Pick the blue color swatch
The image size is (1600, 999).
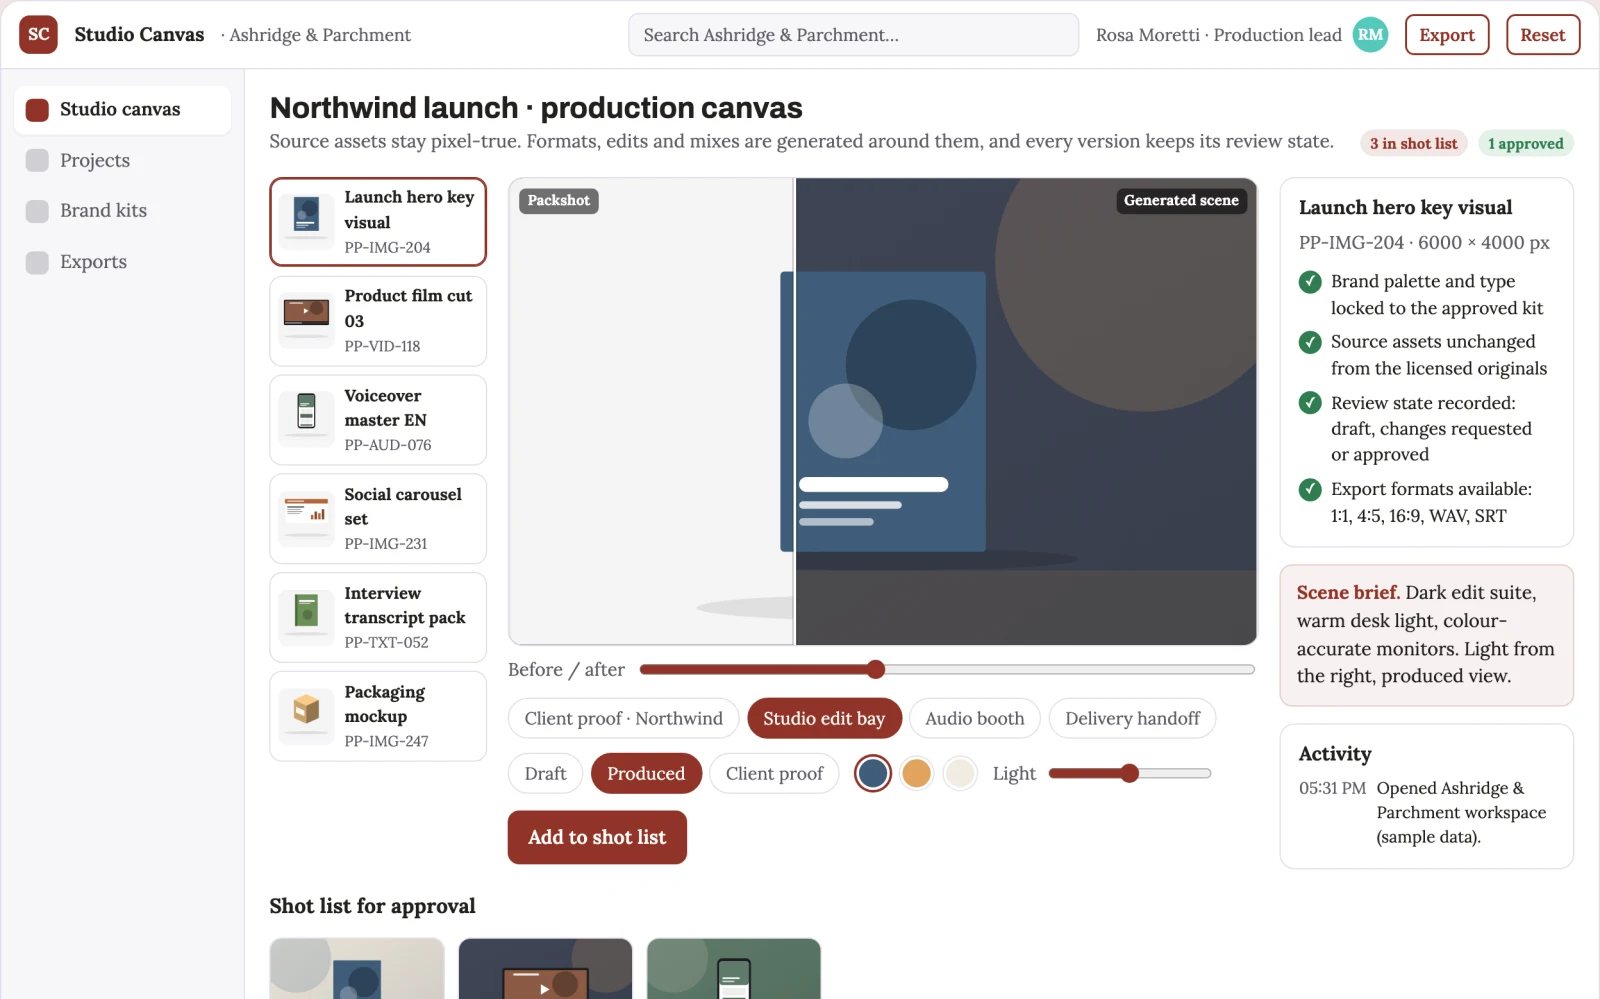(873, 773)
